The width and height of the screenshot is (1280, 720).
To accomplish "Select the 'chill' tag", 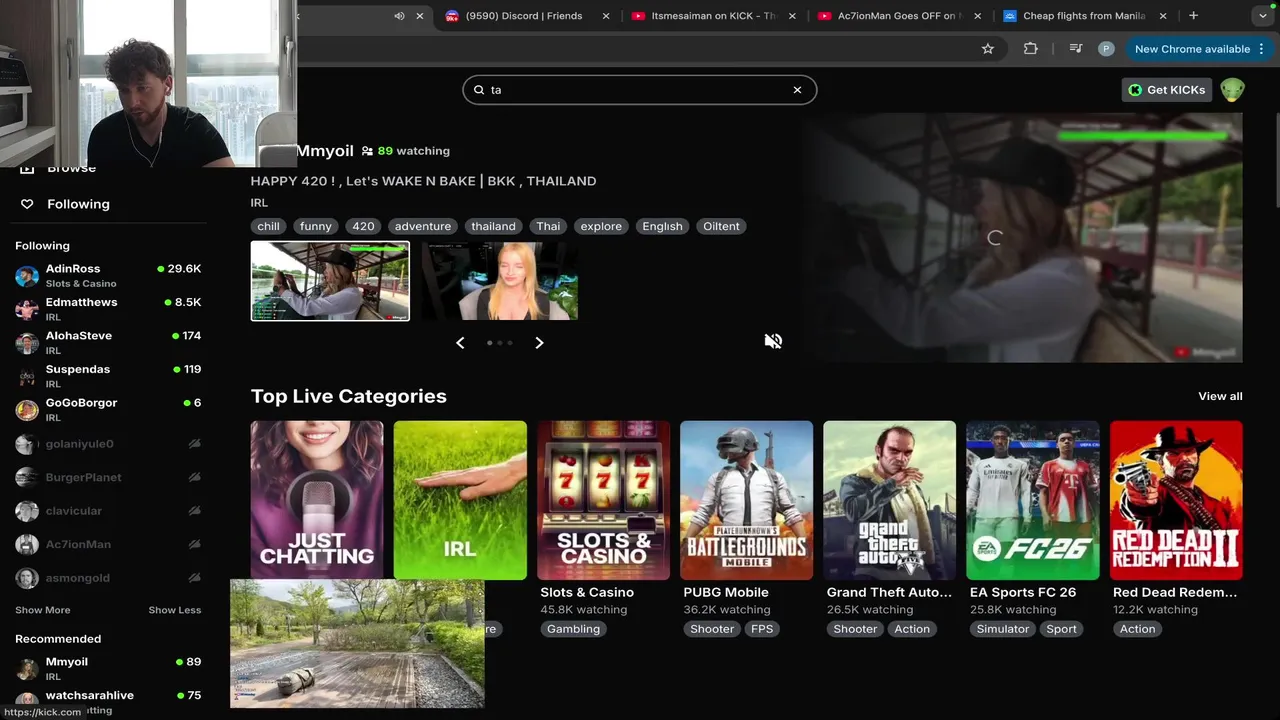I will 269,226.
